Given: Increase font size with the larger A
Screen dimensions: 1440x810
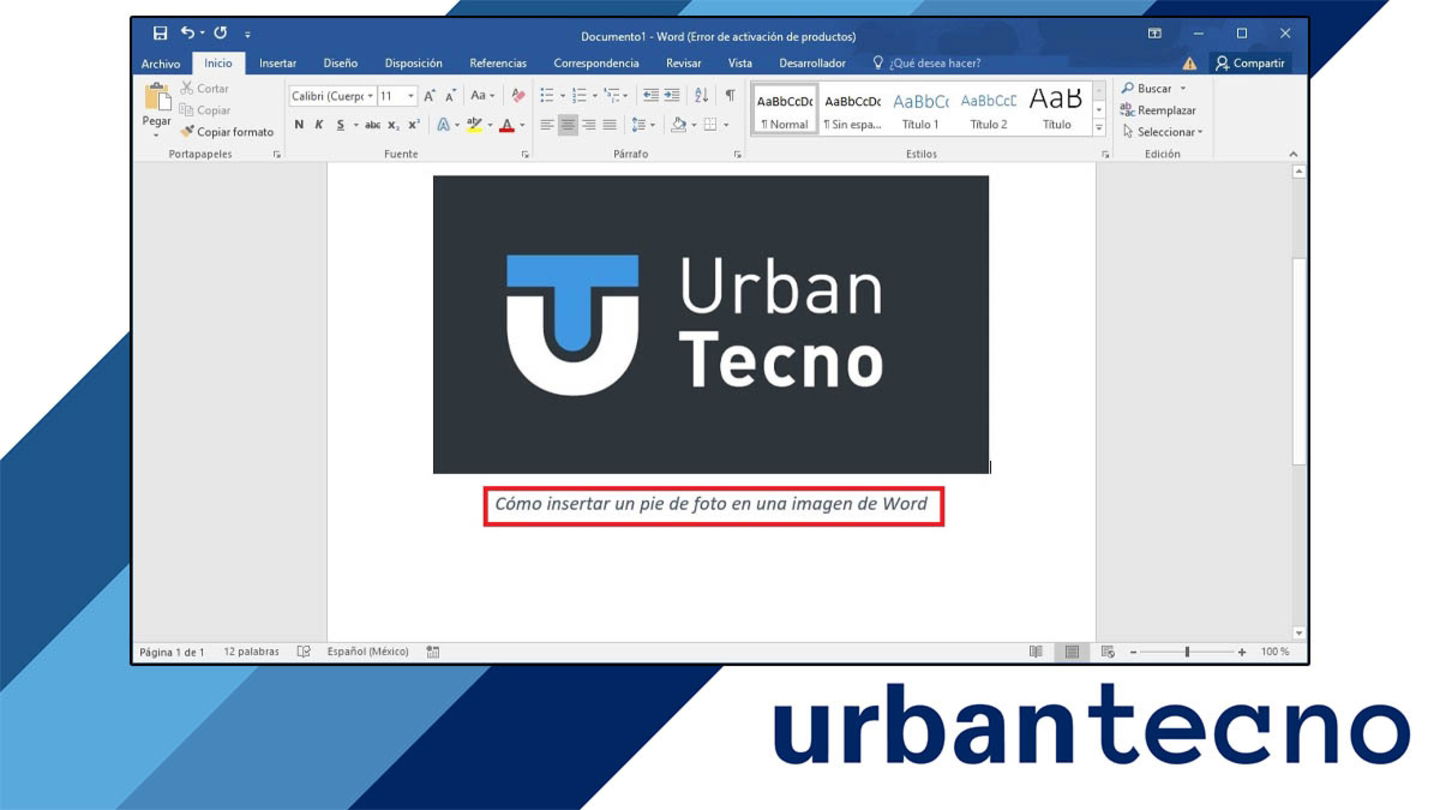Looking at the screenshot, I should pos(429,96).
